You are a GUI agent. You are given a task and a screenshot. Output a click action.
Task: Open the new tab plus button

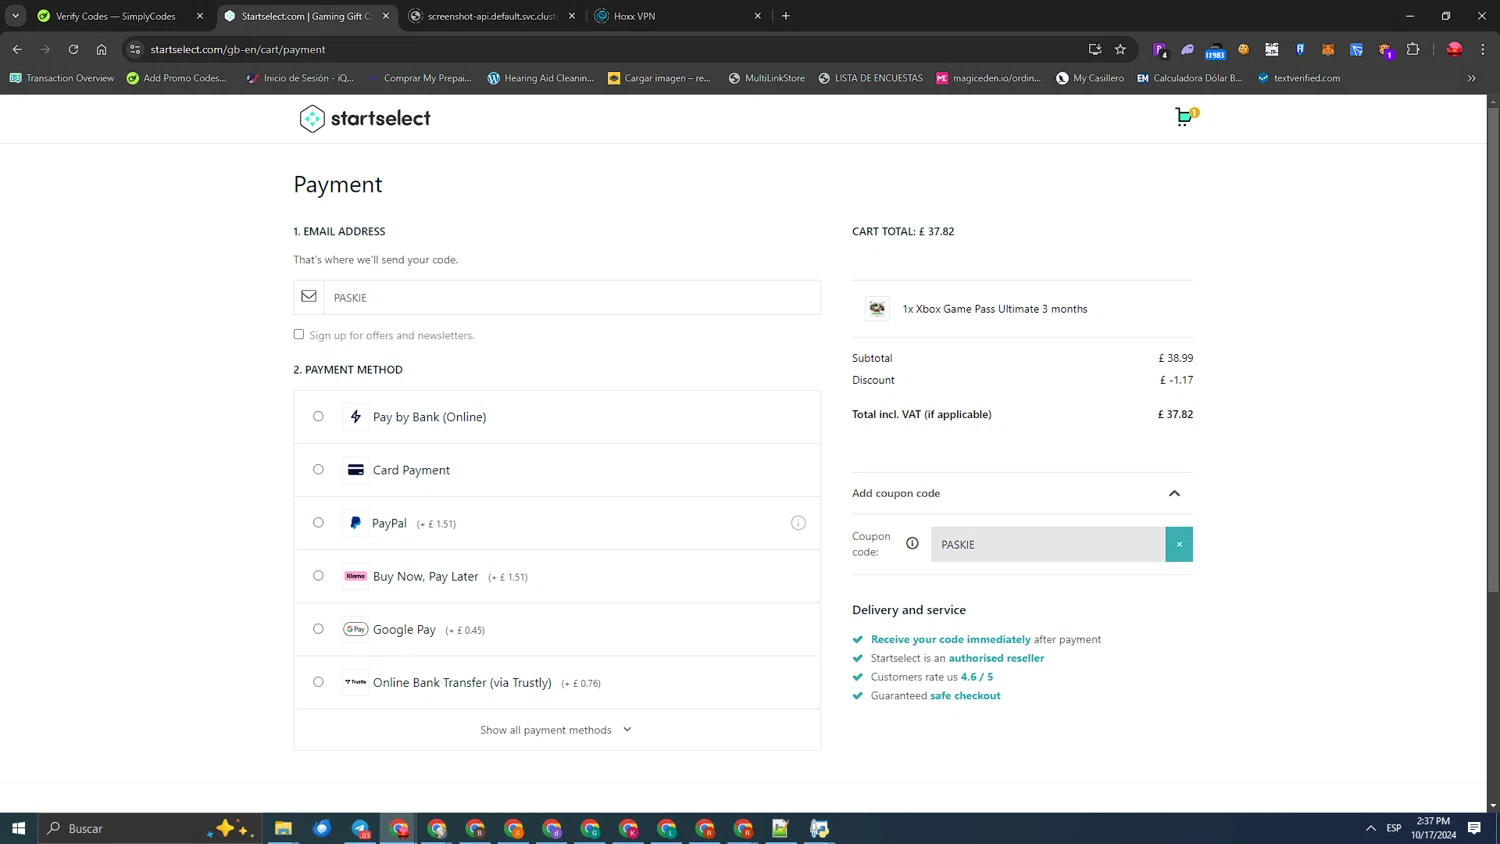pyautogui.click(x=786, y=16)
